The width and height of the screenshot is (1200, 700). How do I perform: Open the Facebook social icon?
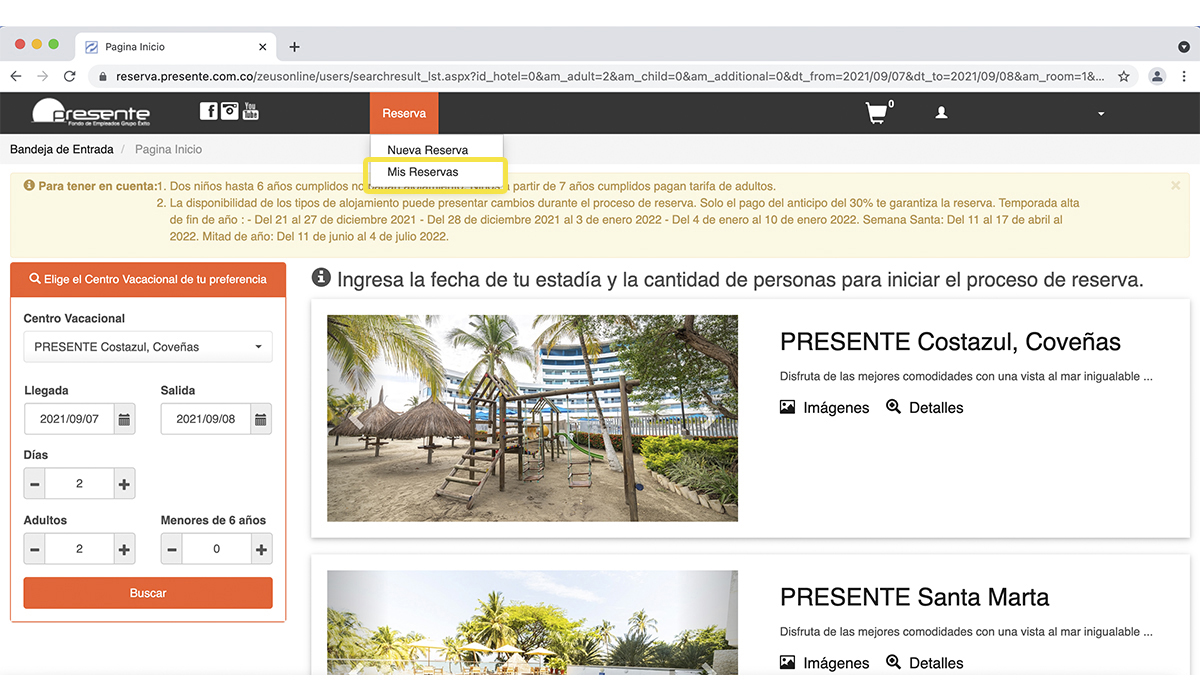coord(208,111)
